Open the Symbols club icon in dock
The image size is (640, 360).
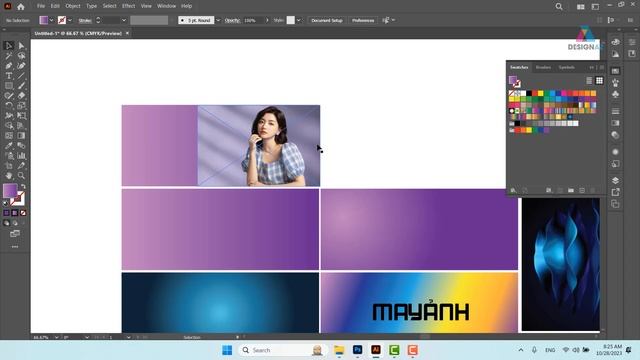(x=616, y=94)
